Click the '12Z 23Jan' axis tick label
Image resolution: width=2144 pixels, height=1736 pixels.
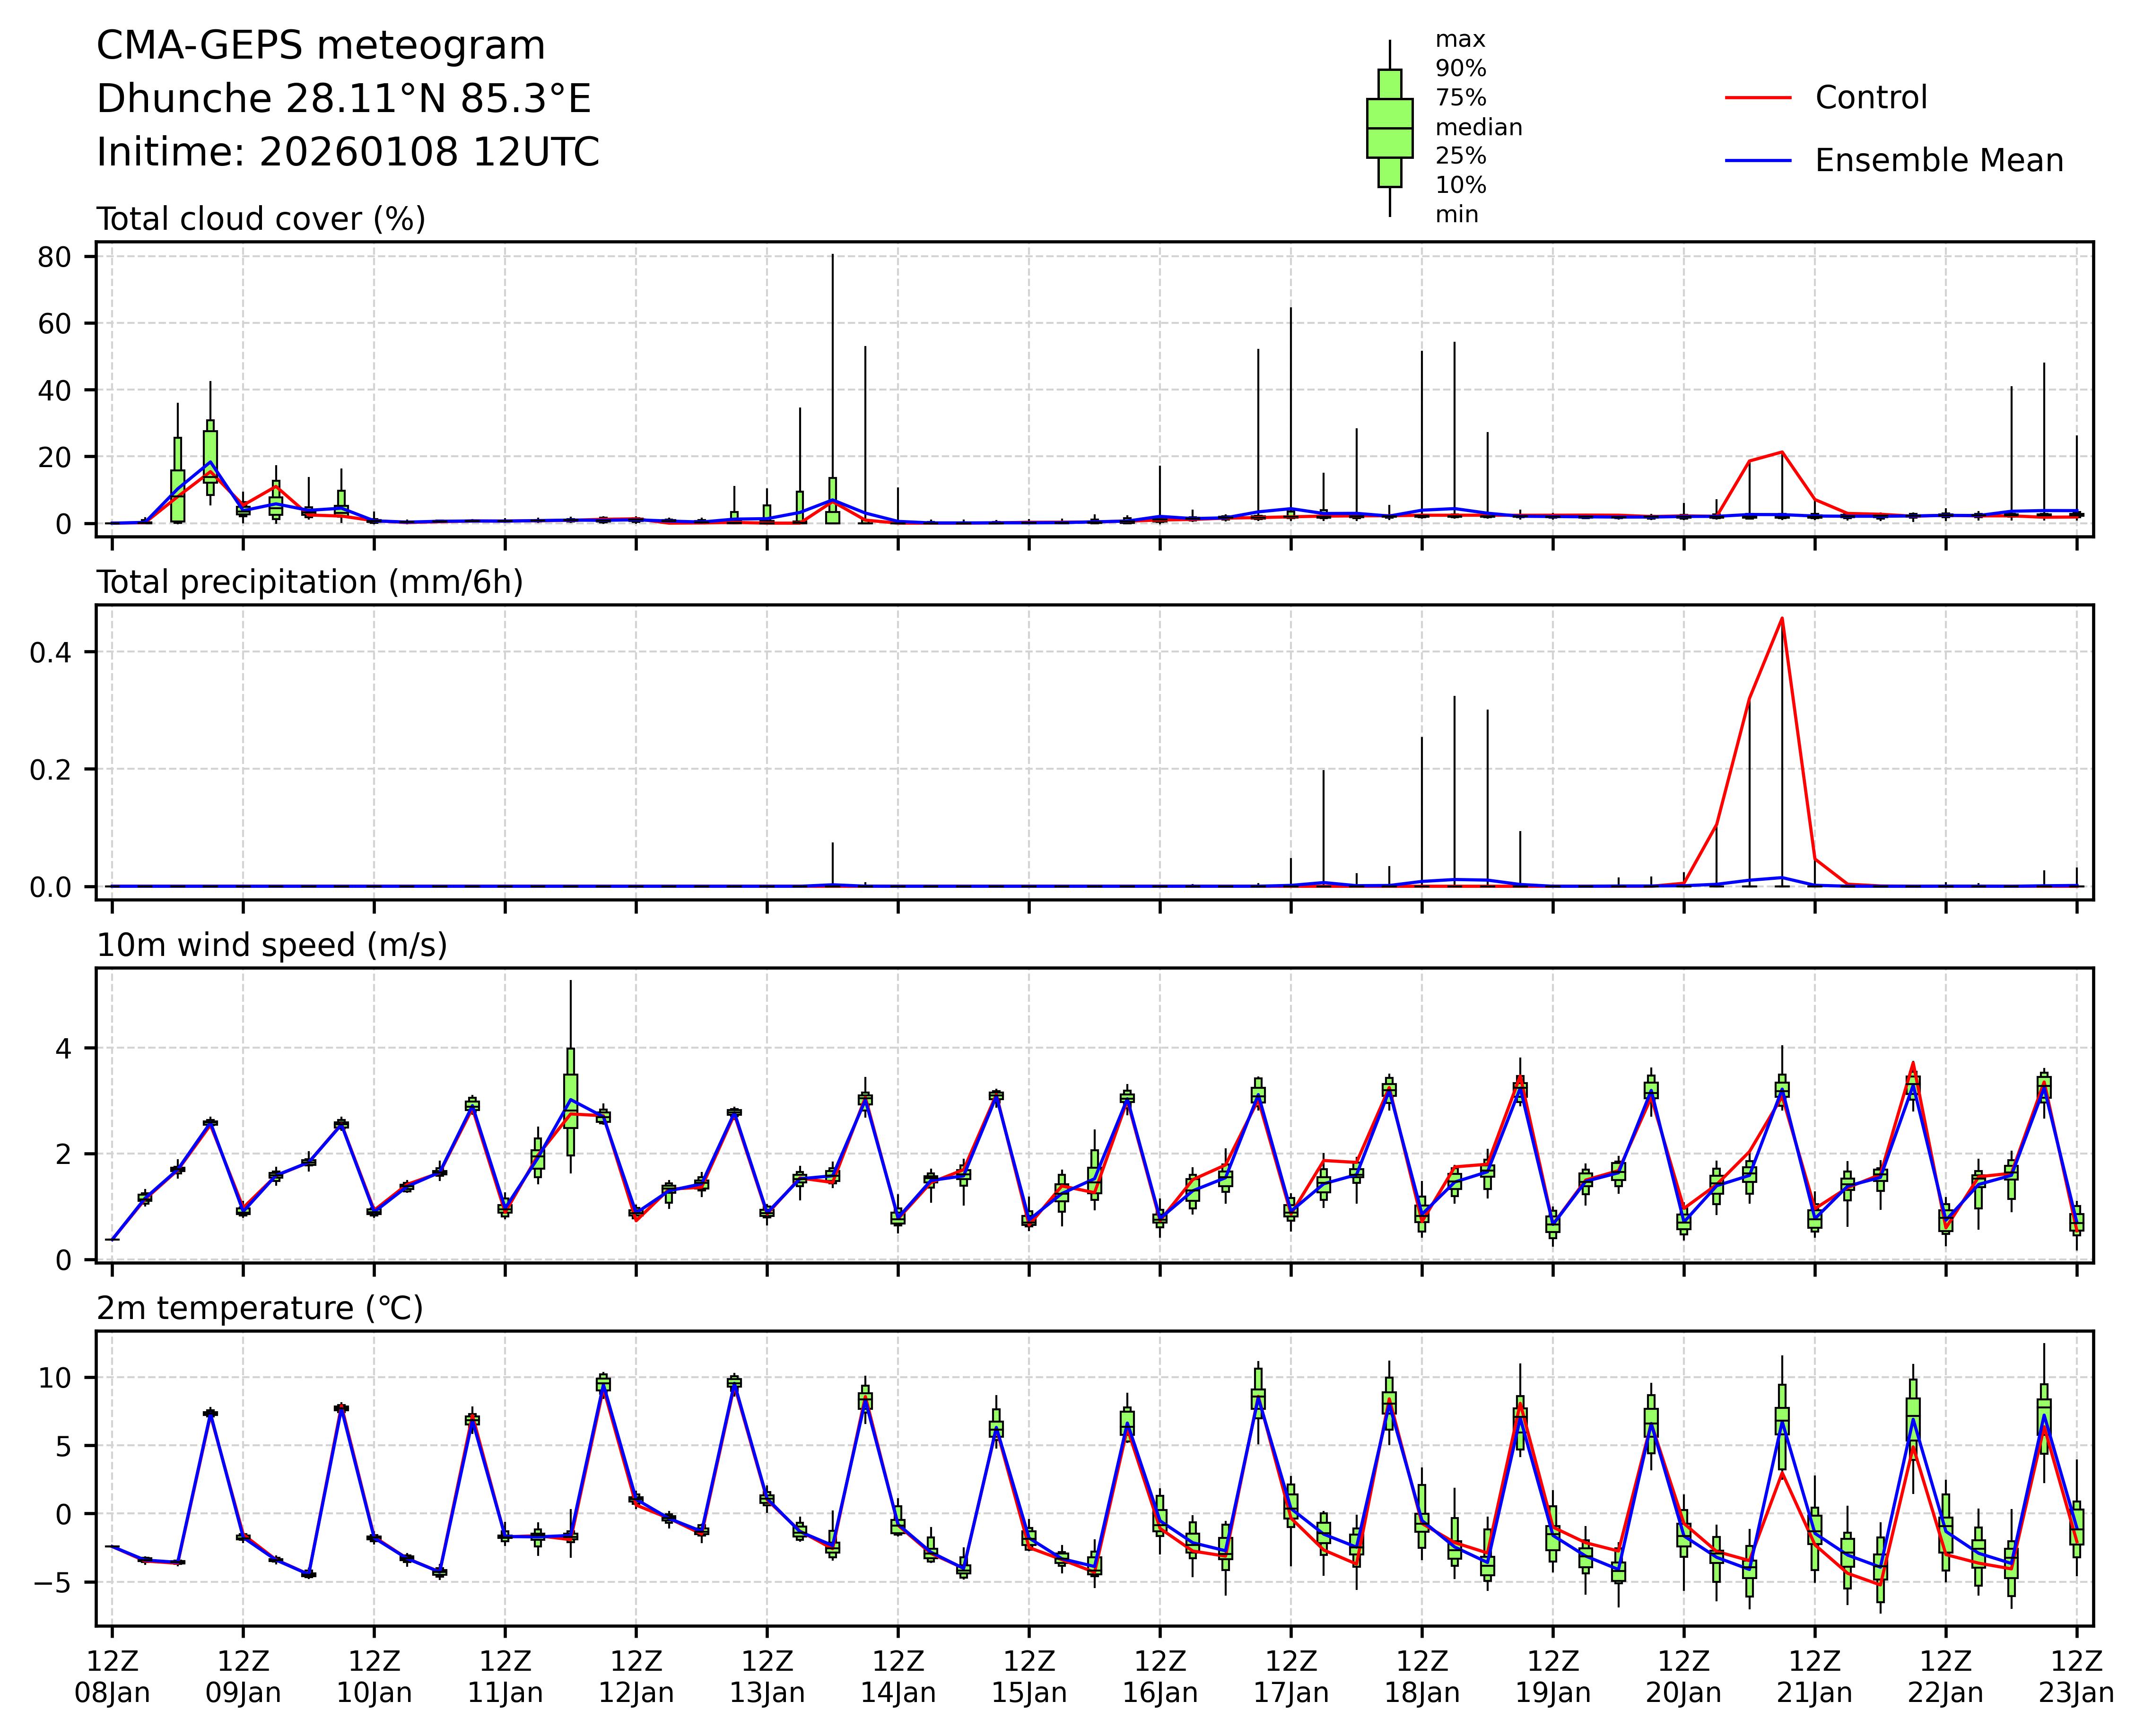pos(2076,1677)
